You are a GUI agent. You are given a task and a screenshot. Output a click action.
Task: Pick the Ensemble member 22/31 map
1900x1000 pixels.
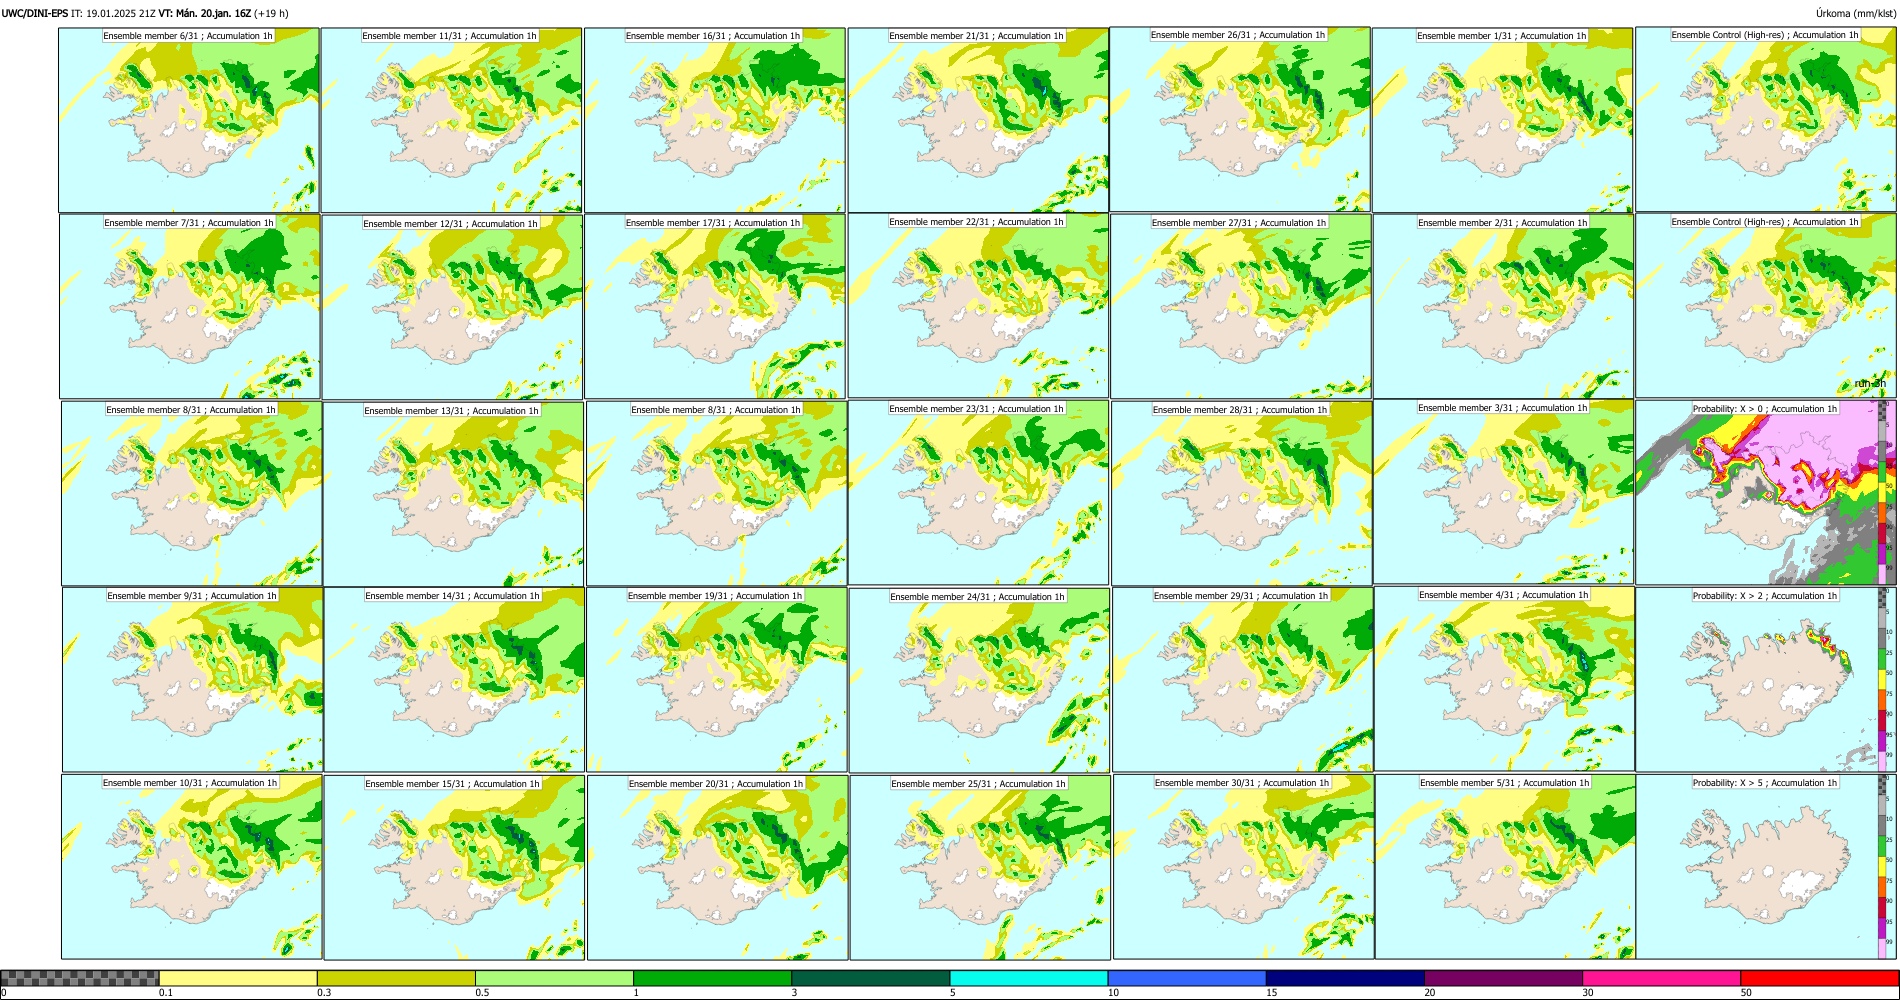tap(978, 306)
